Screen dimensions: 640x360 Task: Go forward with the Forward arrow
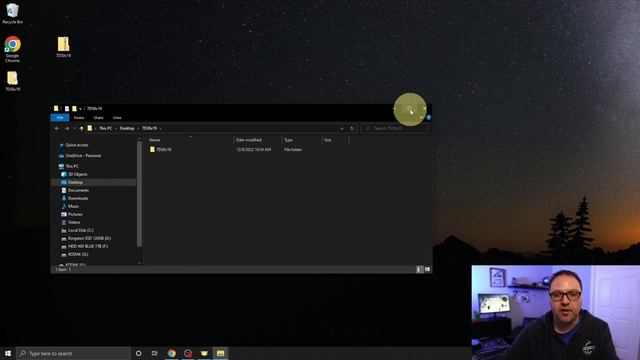click(x=67, y=128)
